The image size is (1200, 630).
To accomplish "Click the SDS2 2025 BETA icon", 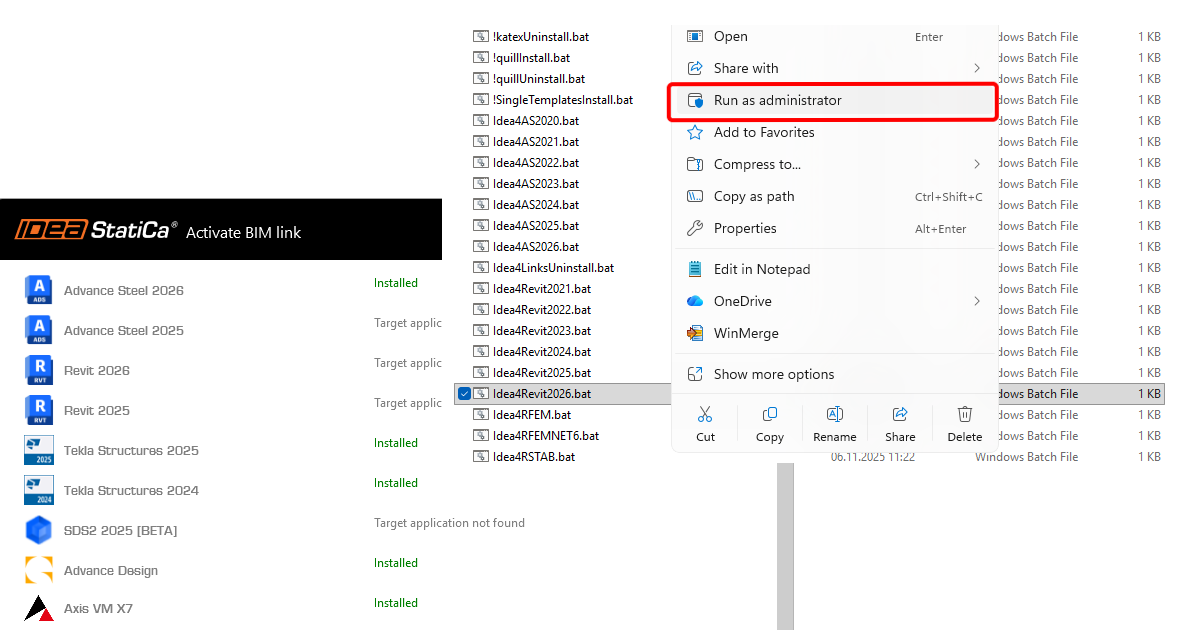I will [39, 530].
